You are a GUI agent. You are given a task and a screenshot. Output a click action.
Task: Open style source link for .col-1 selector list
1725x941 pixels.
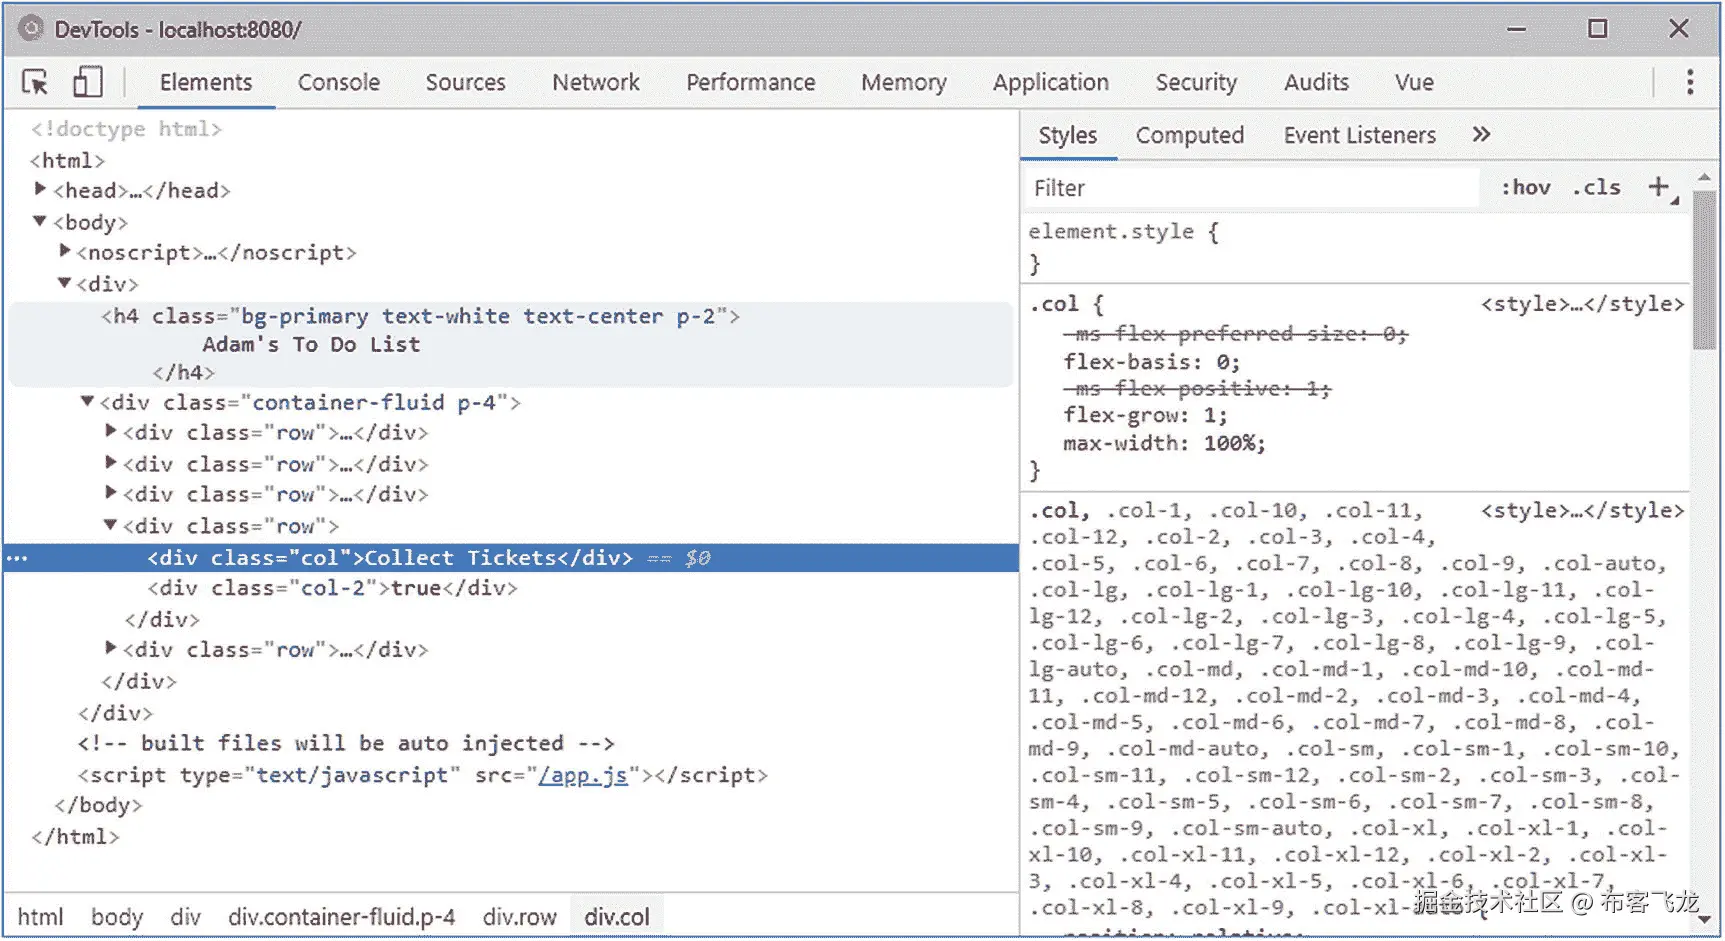click(1583, 511)
